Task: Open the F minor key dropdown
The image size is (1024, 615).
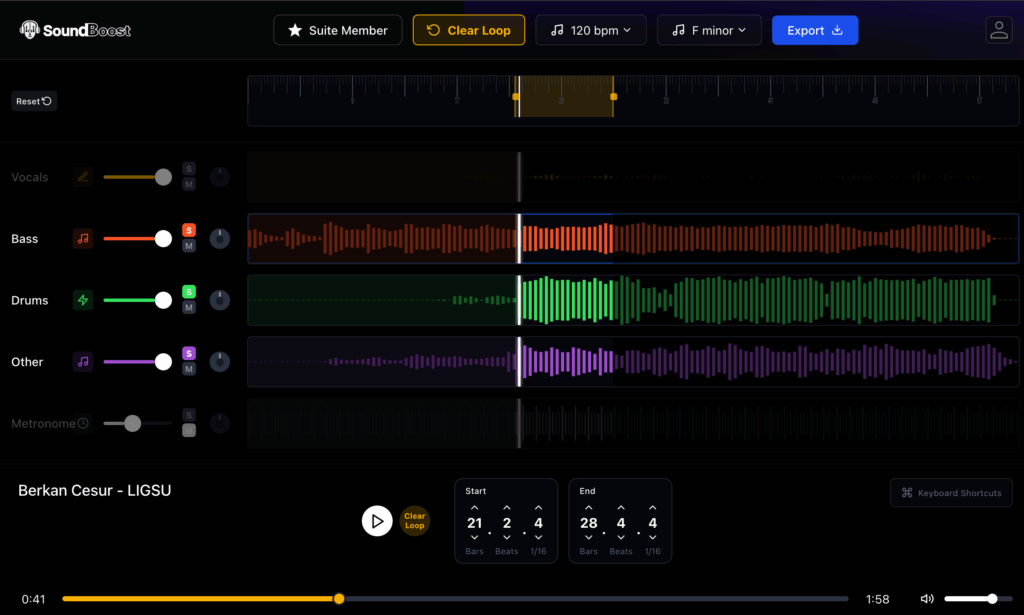Action: (x=709, y=30)
